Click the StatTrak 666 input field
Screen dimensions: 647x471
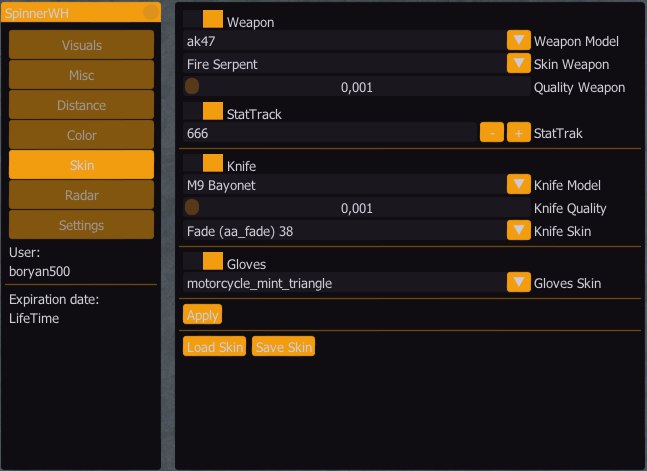point(330,133)
